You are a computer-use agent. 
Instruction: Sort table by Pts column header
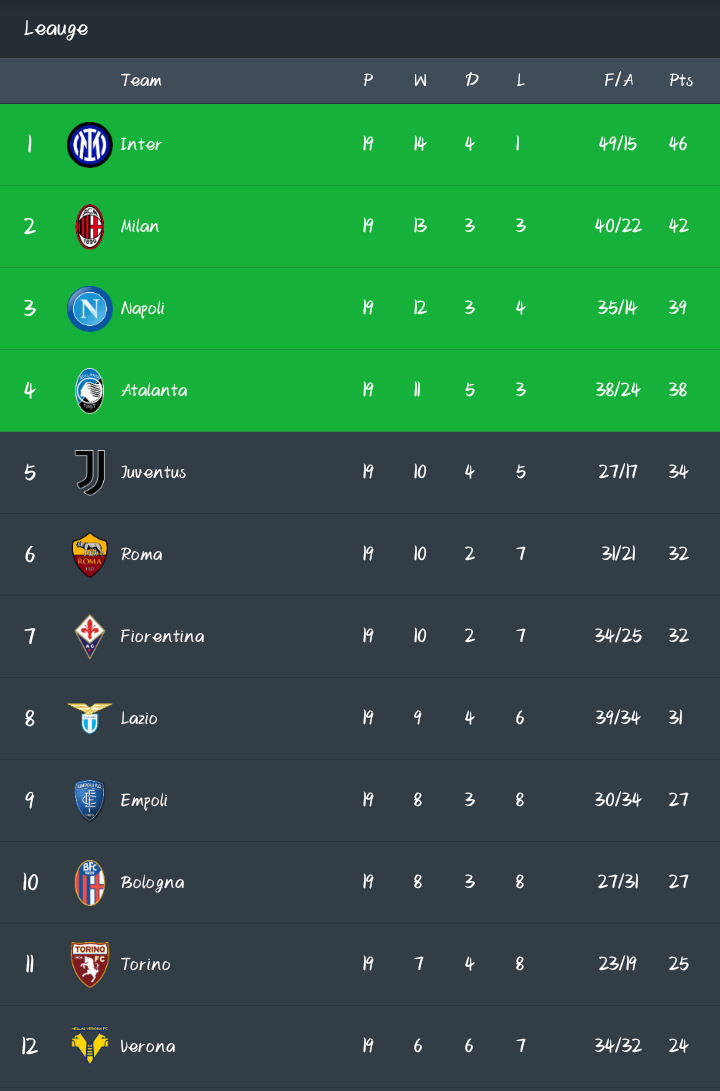pos(681,81)
